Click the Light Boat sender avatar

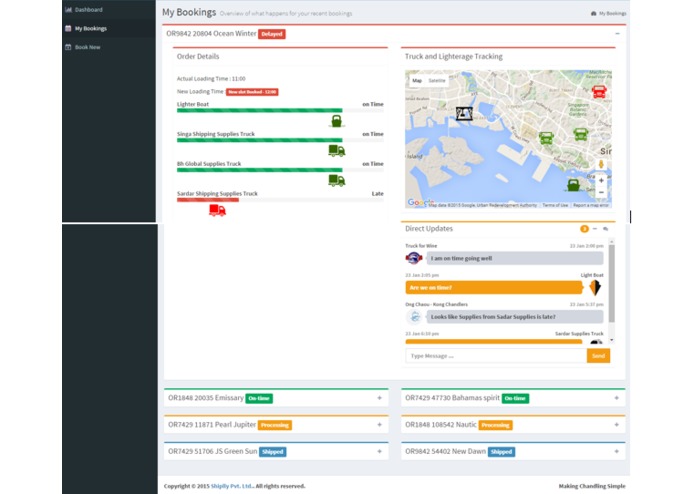pyautogui.click(x=595, y=288)
